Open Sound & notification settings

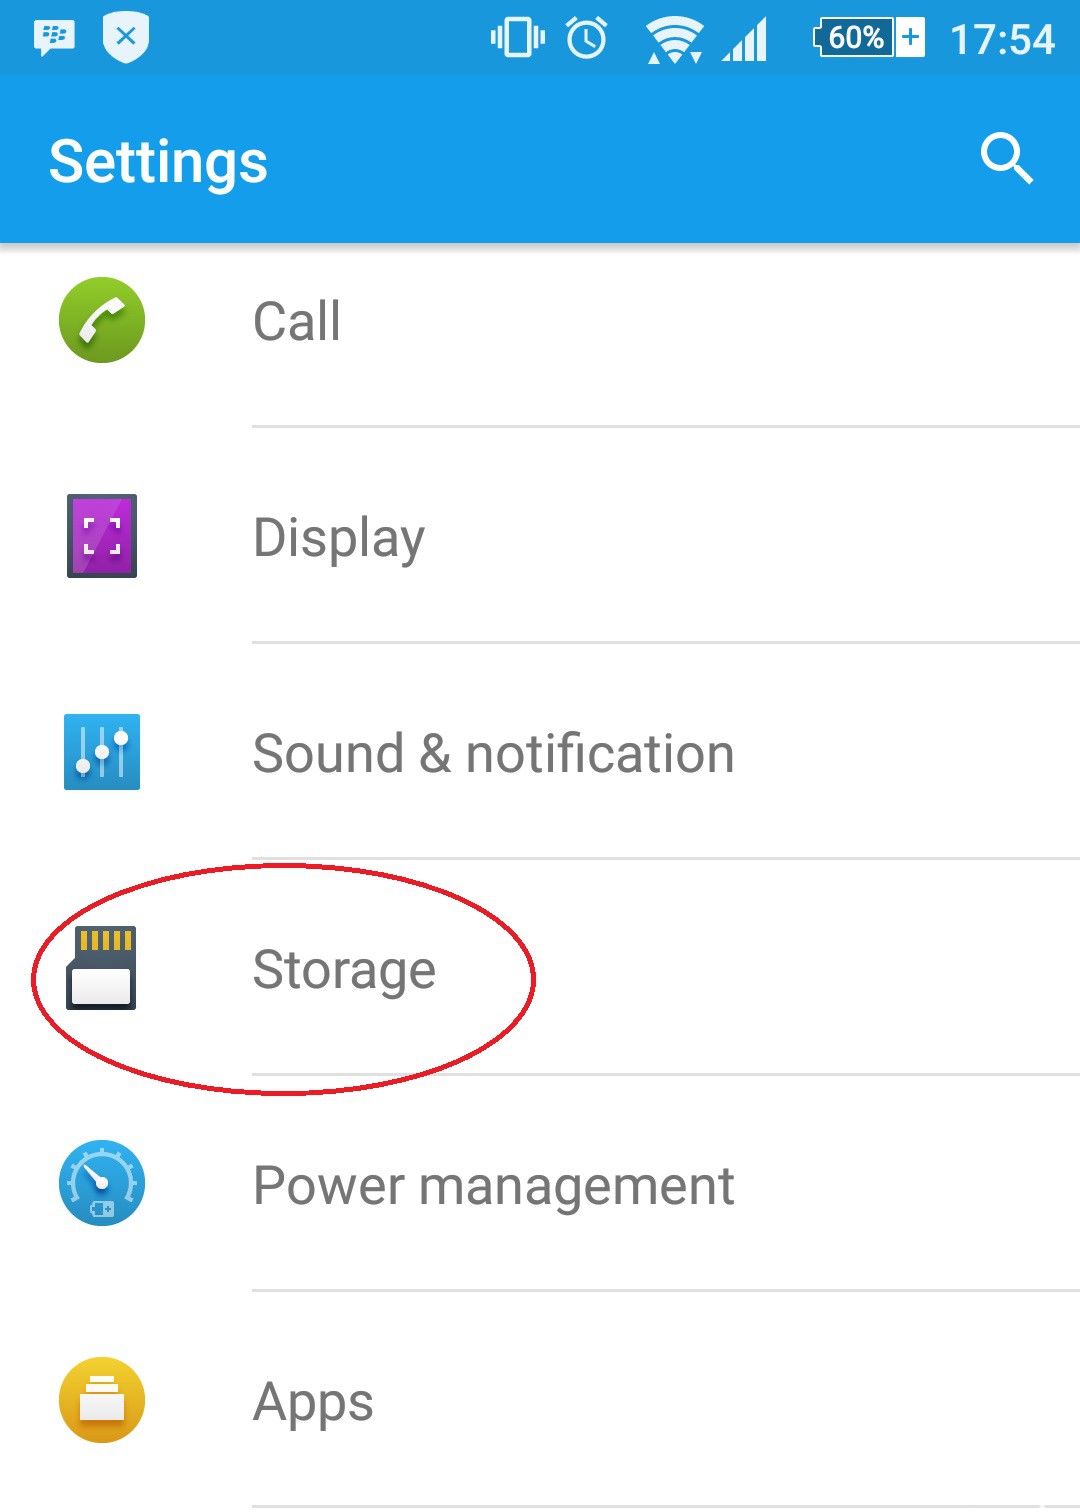(493, 754)
